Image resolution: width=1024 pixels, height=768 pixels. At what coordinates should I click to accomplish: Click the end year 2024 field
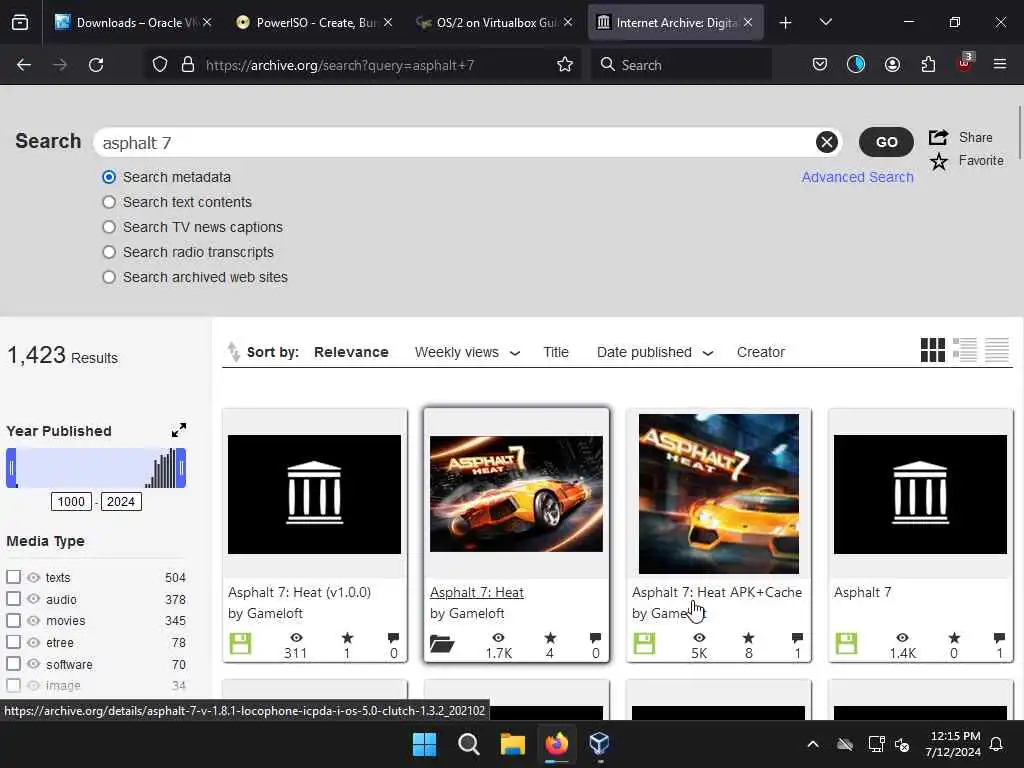121,502
